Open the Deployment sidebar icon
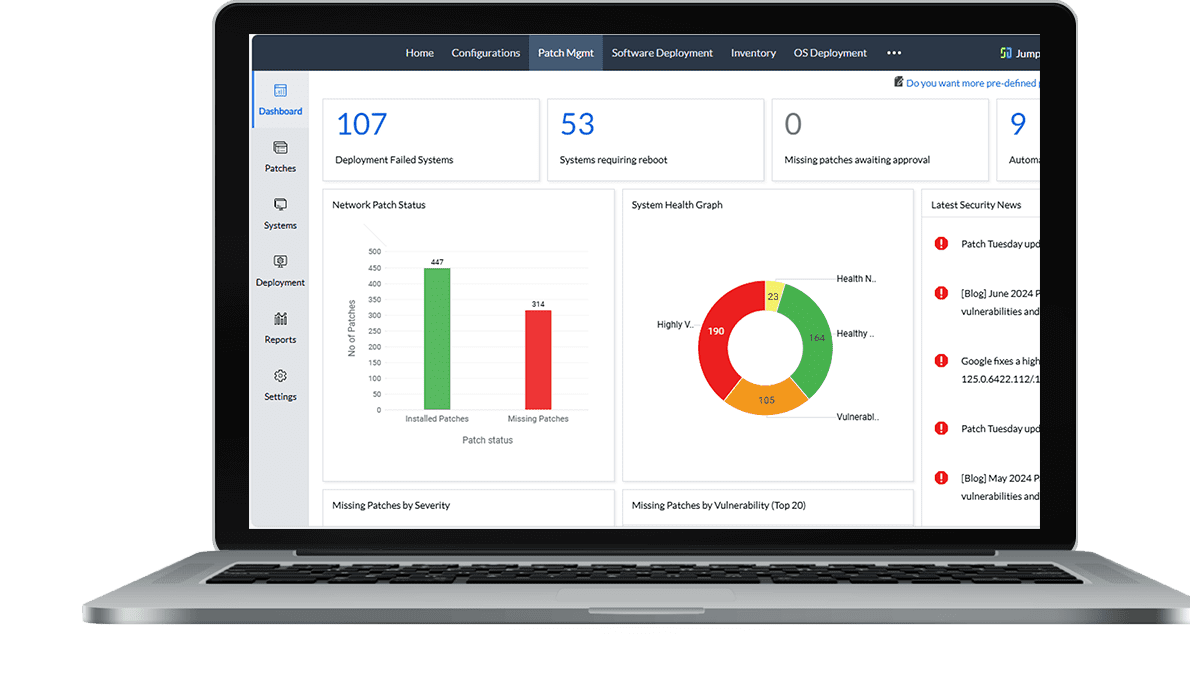This screenshot has height=694, width=1190. point(280,262)
